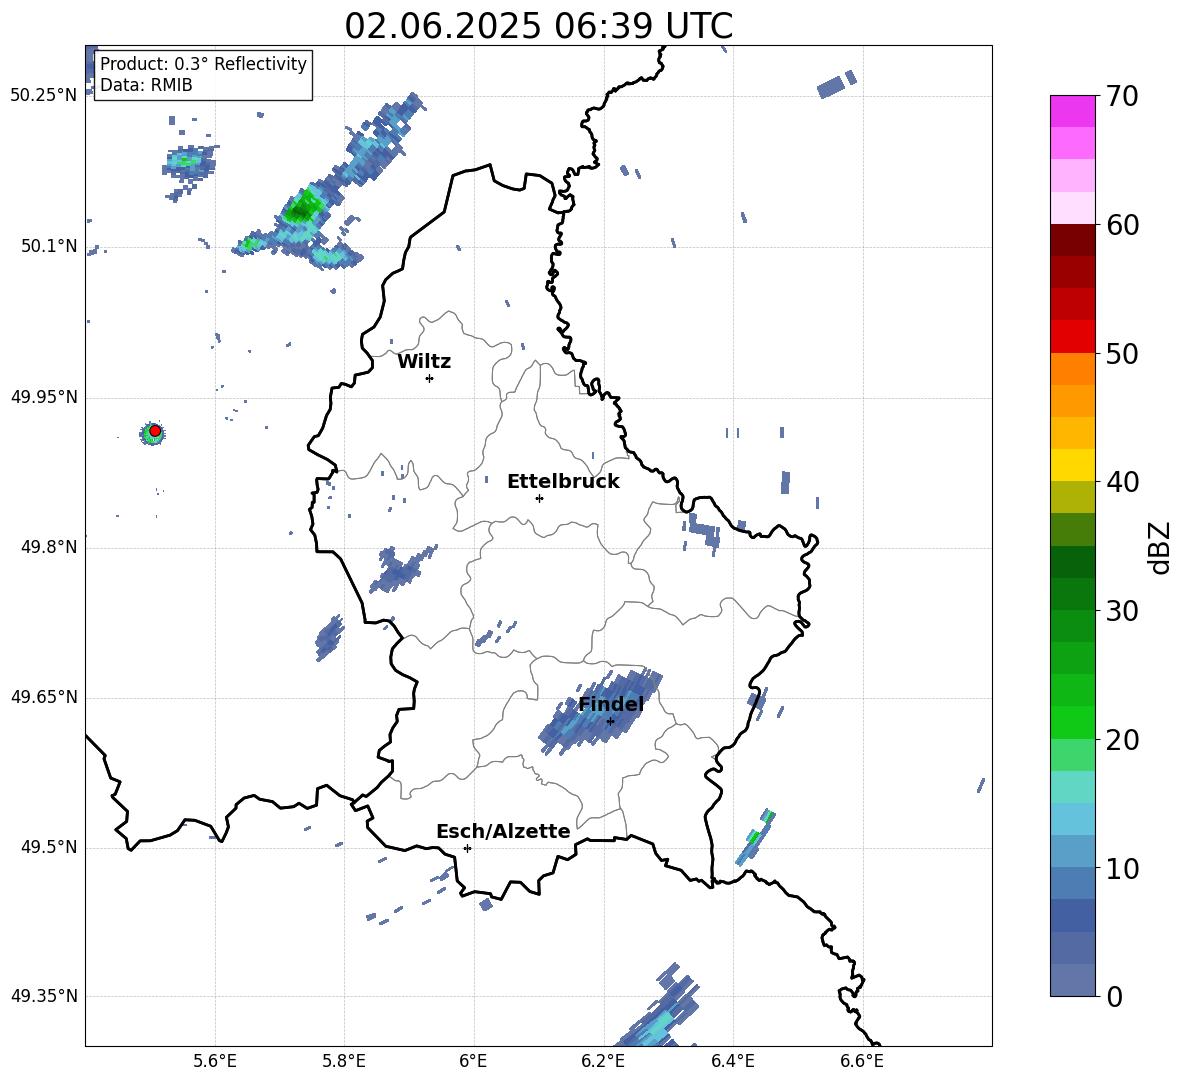
Task: Click the colorbar value 60
Action: click(x=1122, y=225)
